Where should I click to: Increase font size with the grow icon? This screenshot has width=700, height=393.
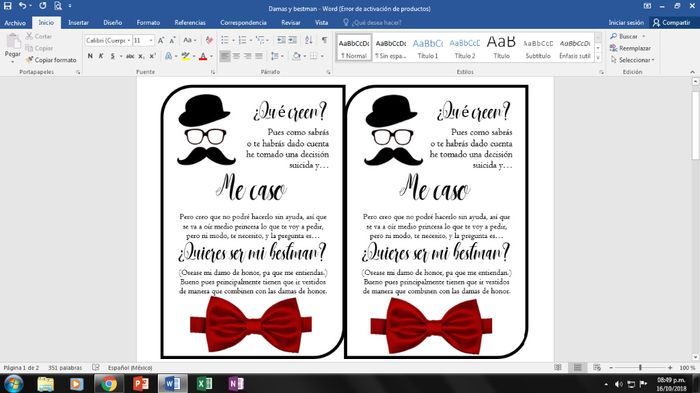161,40
